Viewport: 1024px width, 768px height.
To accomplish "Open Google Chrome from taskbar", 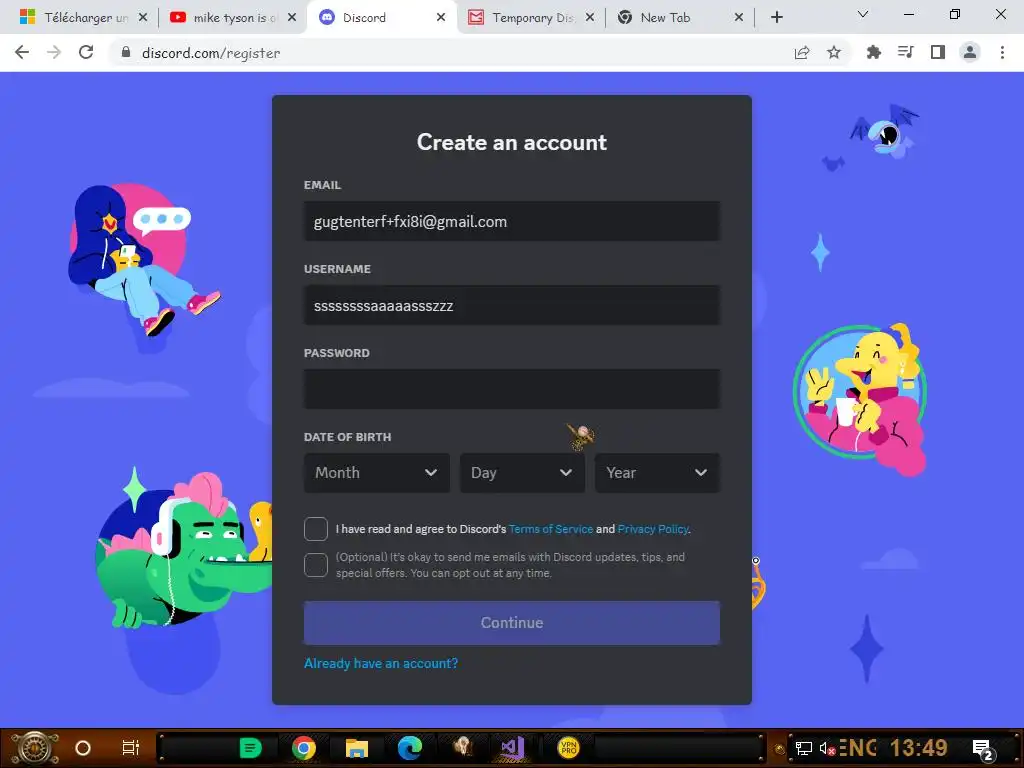I will point(304,748).
